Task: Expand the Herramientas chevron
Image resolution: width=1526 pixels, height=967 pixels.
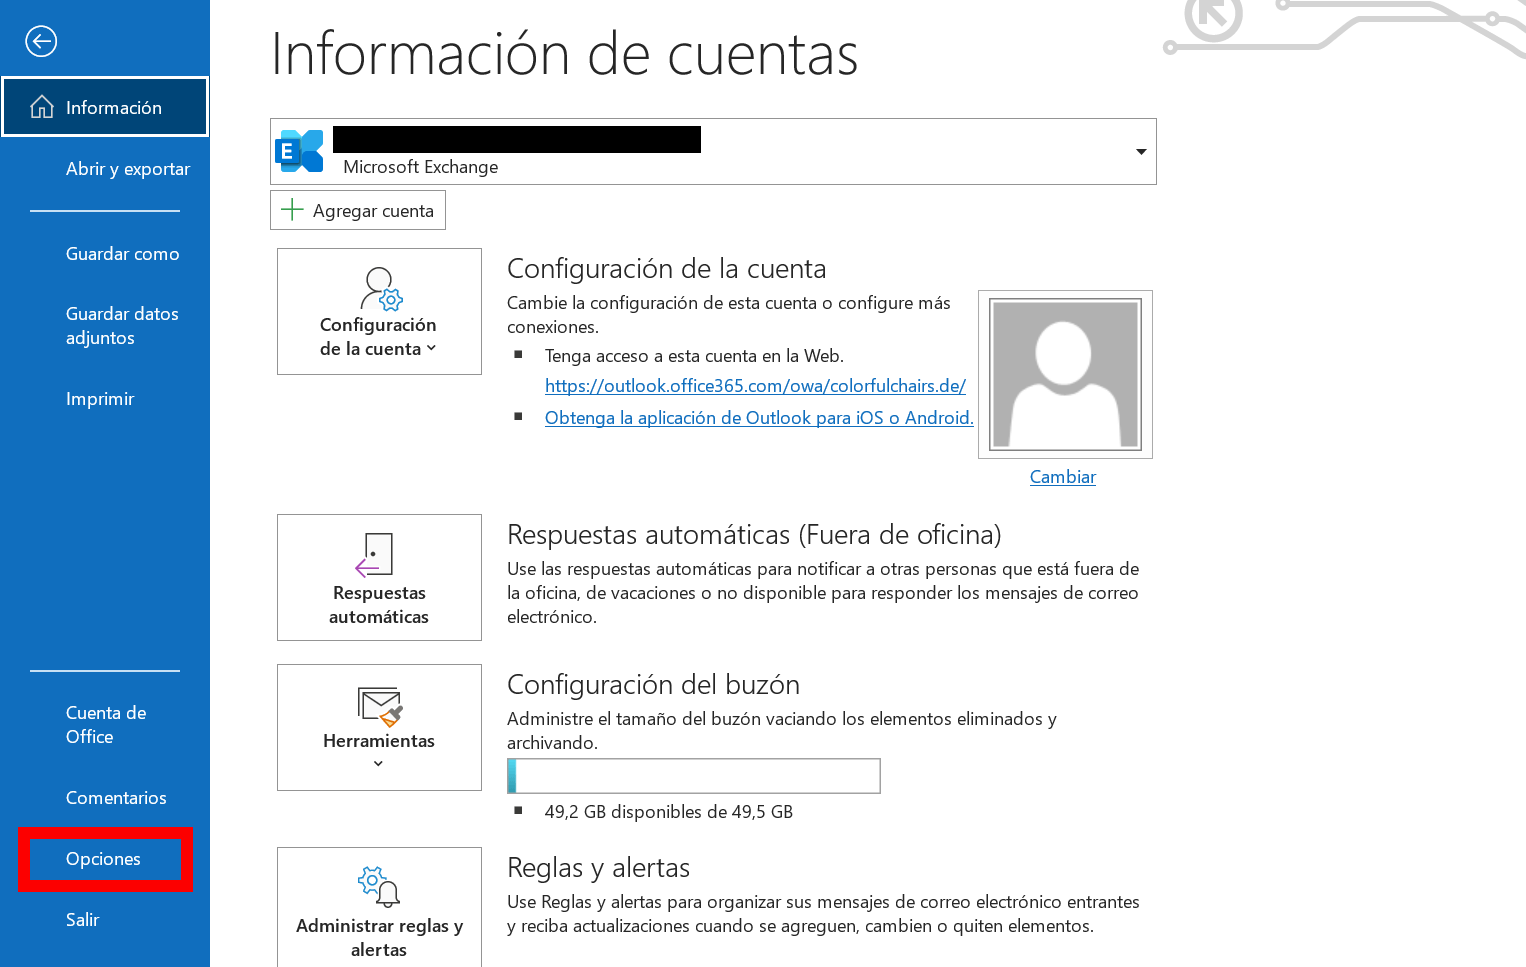Action: 378,764
